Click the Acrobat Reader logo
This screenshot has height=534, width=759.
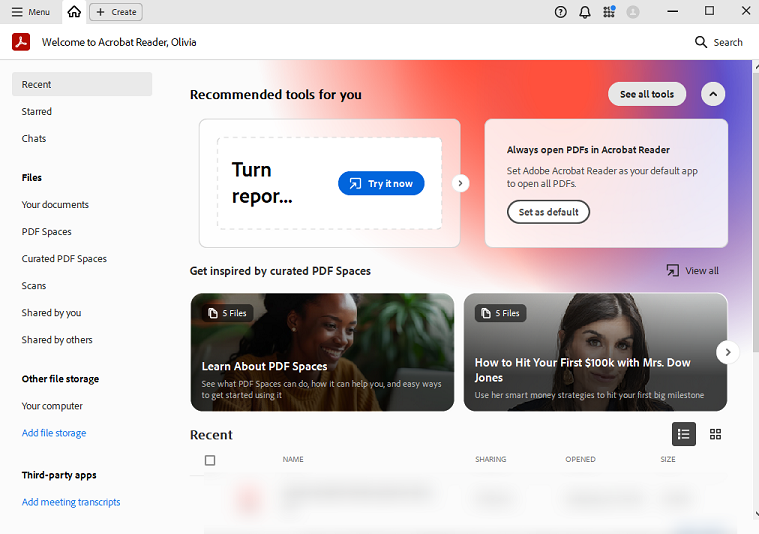[21, 42]
